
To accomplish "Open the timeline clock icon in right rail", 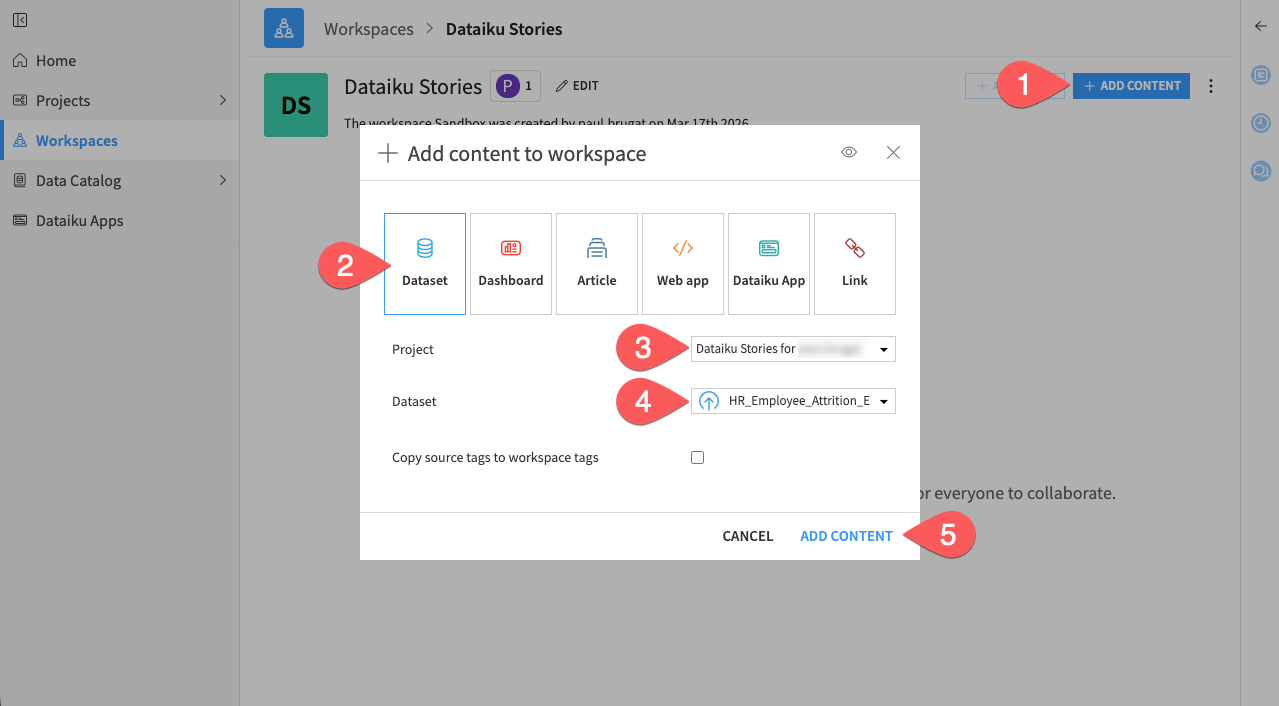I will click(x=1260, y=123).
